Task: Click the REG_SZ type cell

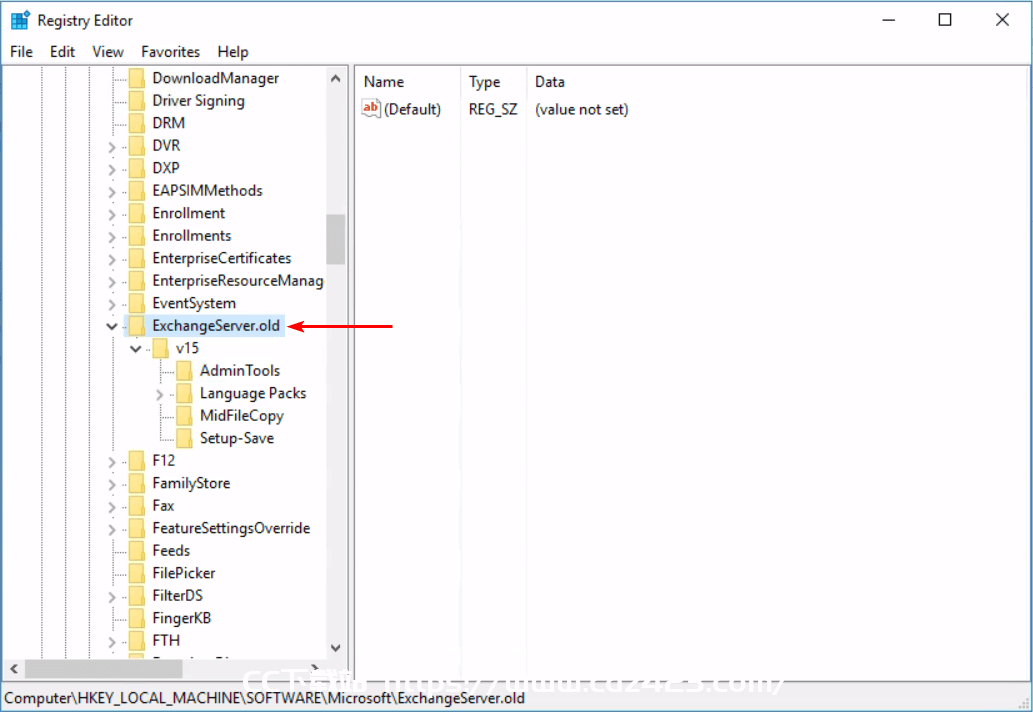Action: pyautogui.click(x=493, y=109)
